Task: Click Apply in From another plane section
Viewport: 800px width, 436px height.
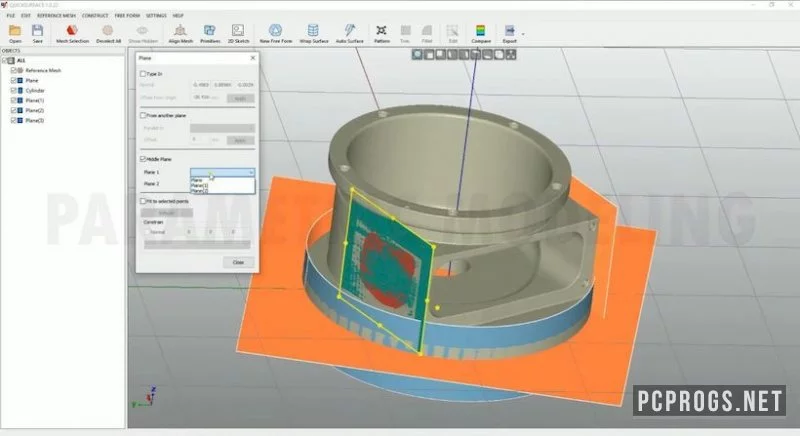Action: (x=240, y=140)
